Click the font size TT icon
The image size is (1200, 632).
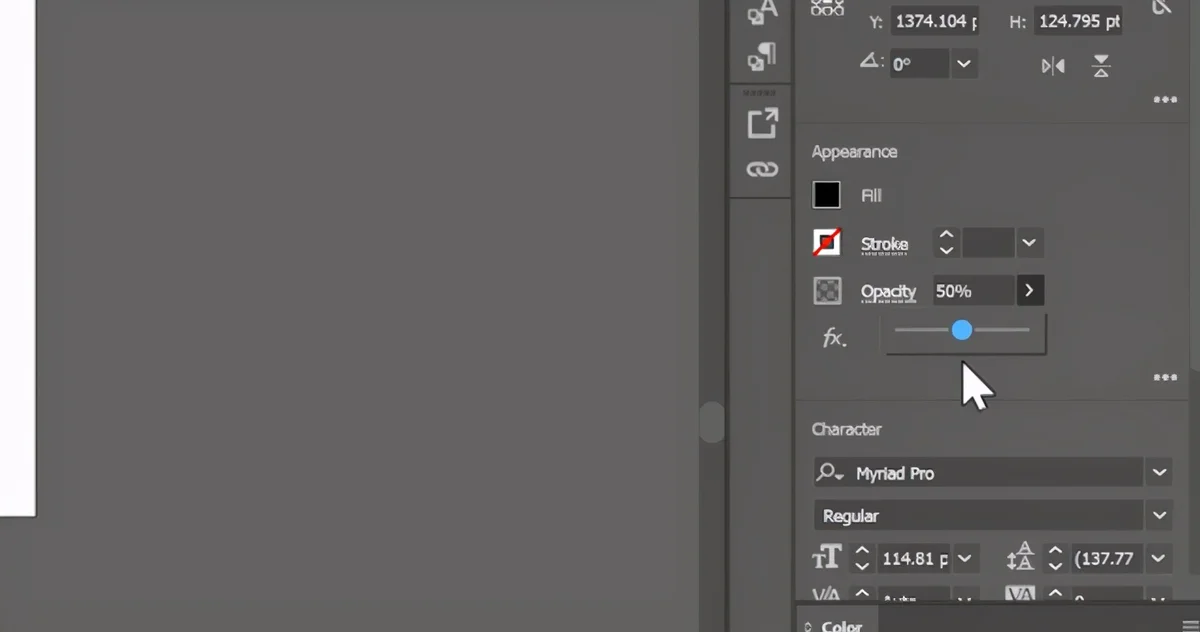click(x=828, y=558)
